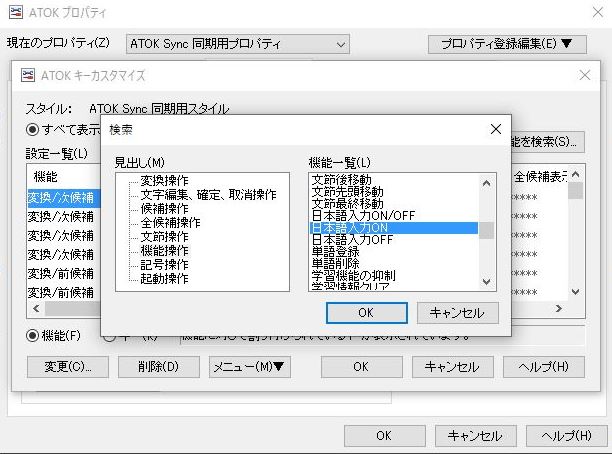Viewport: 612px width, 454px height.
Task: Close the 検索 dialog with its X button
Action: click(494, 129)
